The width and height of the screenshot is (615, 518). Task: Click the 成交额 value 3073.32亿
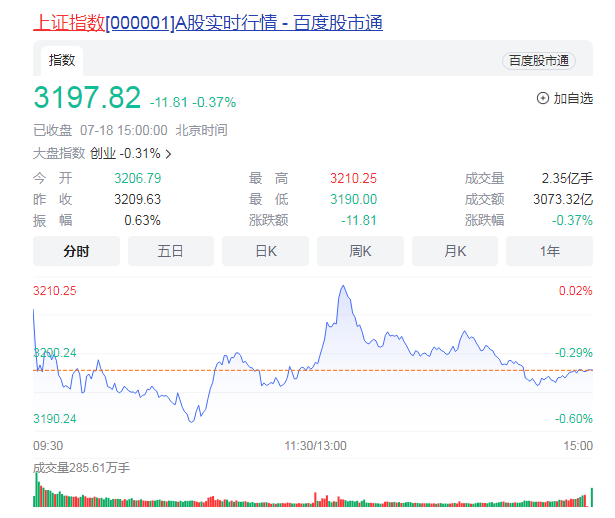[x=560, y=199]
